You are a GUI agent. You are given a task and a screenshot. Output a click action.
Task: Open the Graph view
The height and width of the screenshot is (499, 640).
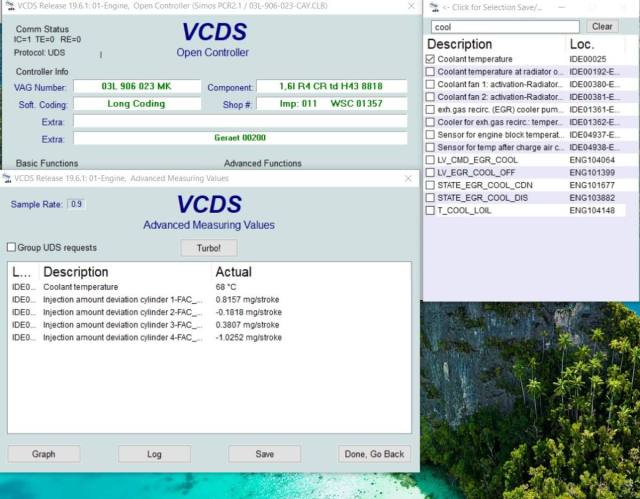pos(44,454)
